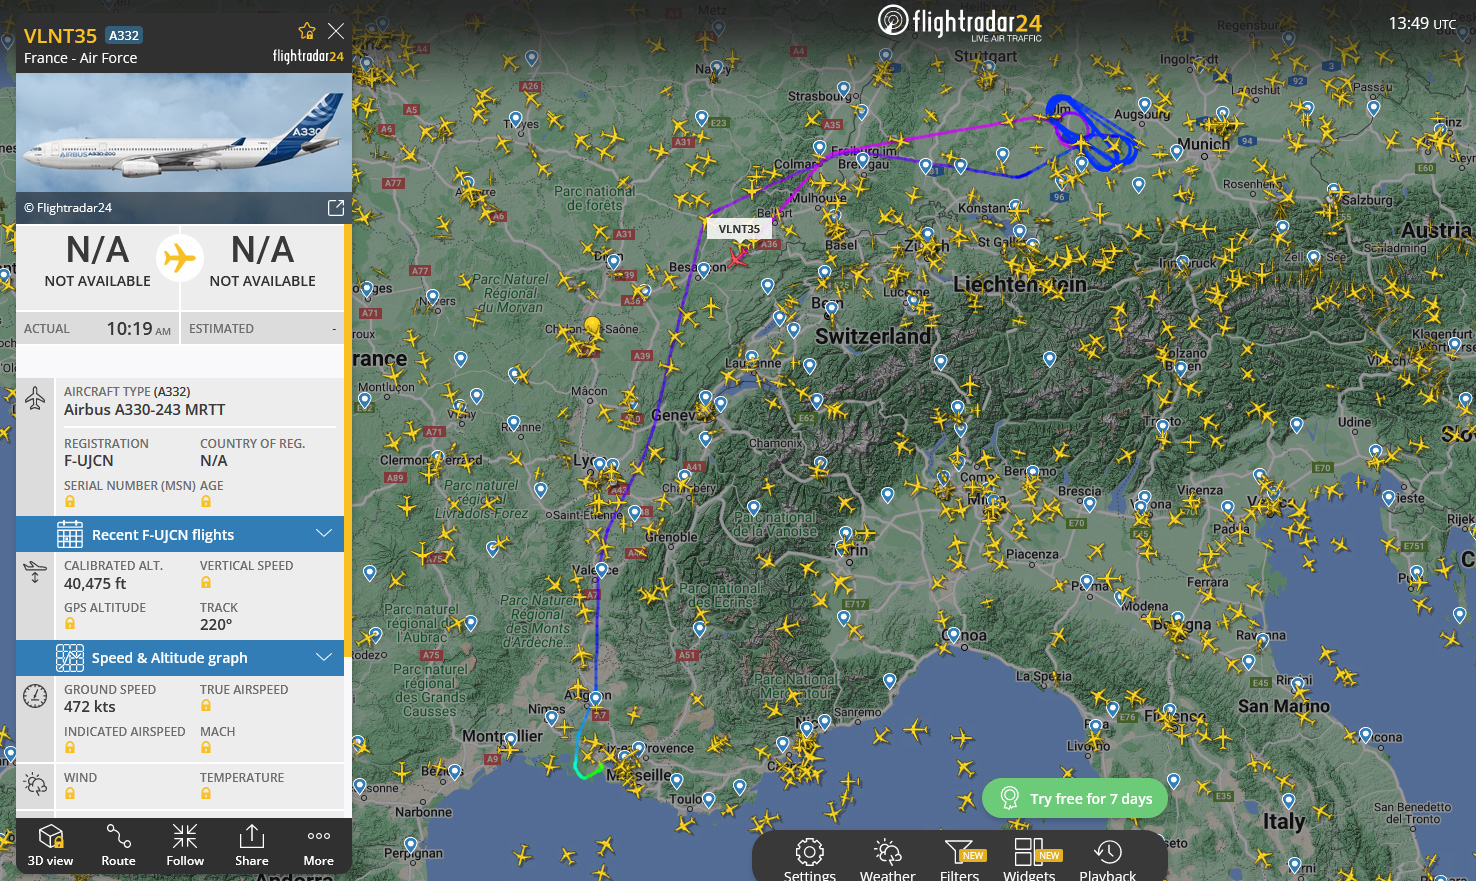
Task: Click the origin airport N/A code
Action: click(x=97, y=249)
